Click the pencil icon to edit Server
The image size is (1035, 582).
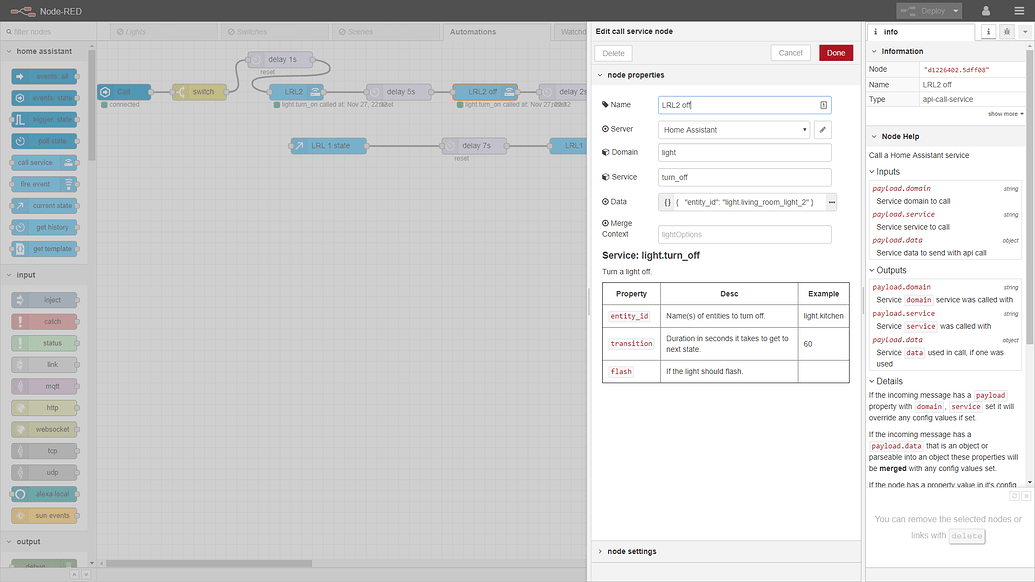tap(823, 129)
